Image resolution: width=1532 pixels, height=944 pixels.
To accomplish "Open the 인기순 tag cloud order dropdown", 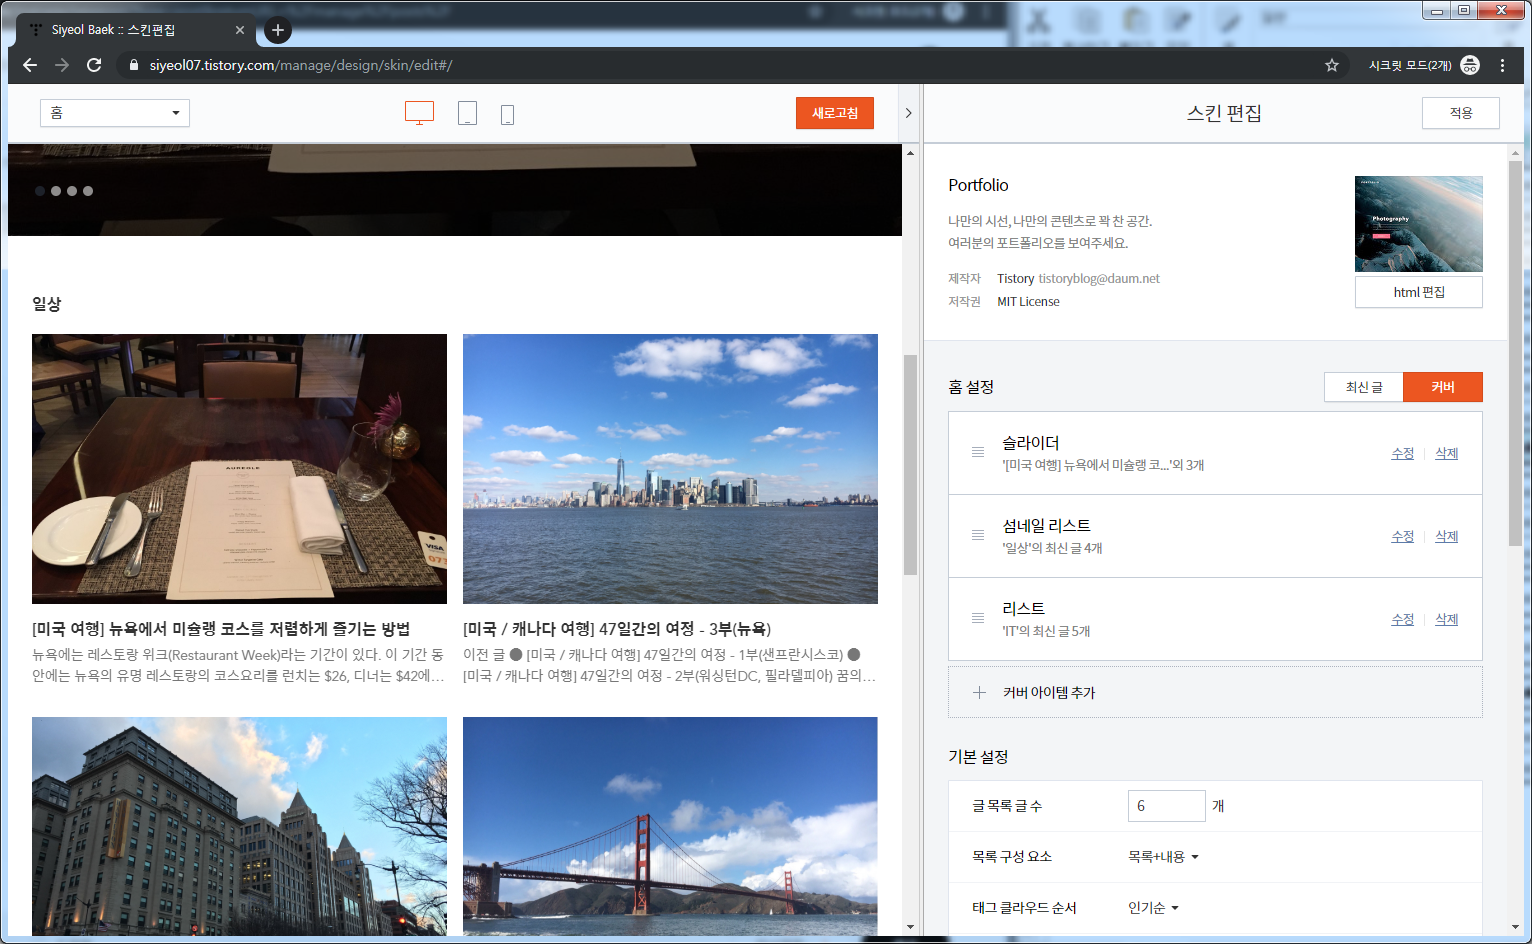I will tap(1153, 908).
